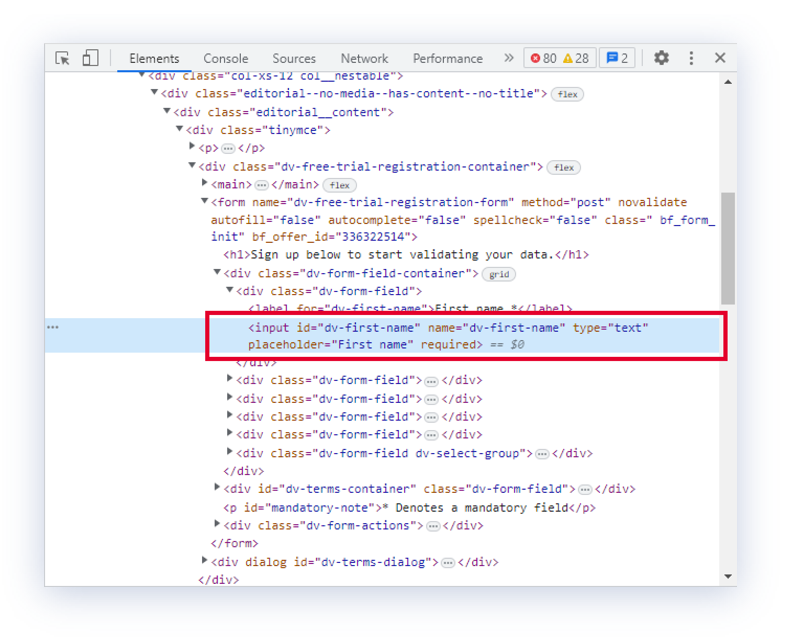
Task: Switch to the Network tab
Action: click(364, 58)
